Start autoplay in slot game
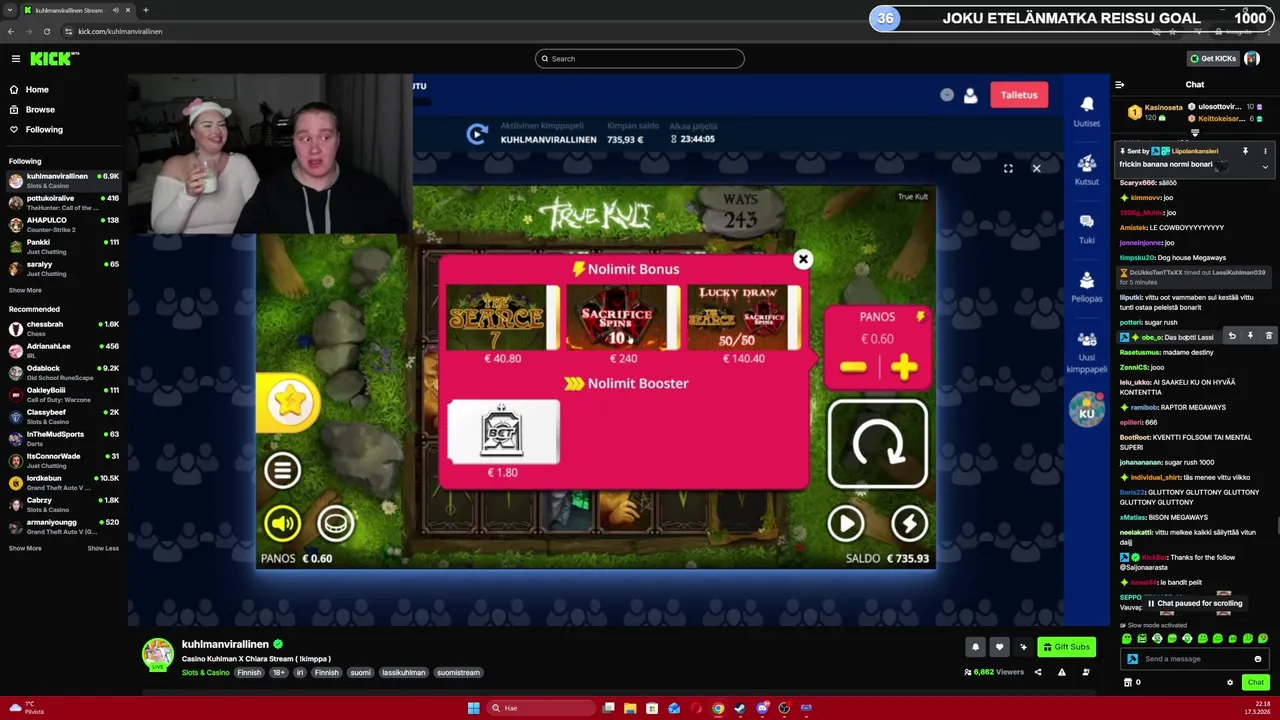 point(846,523)
